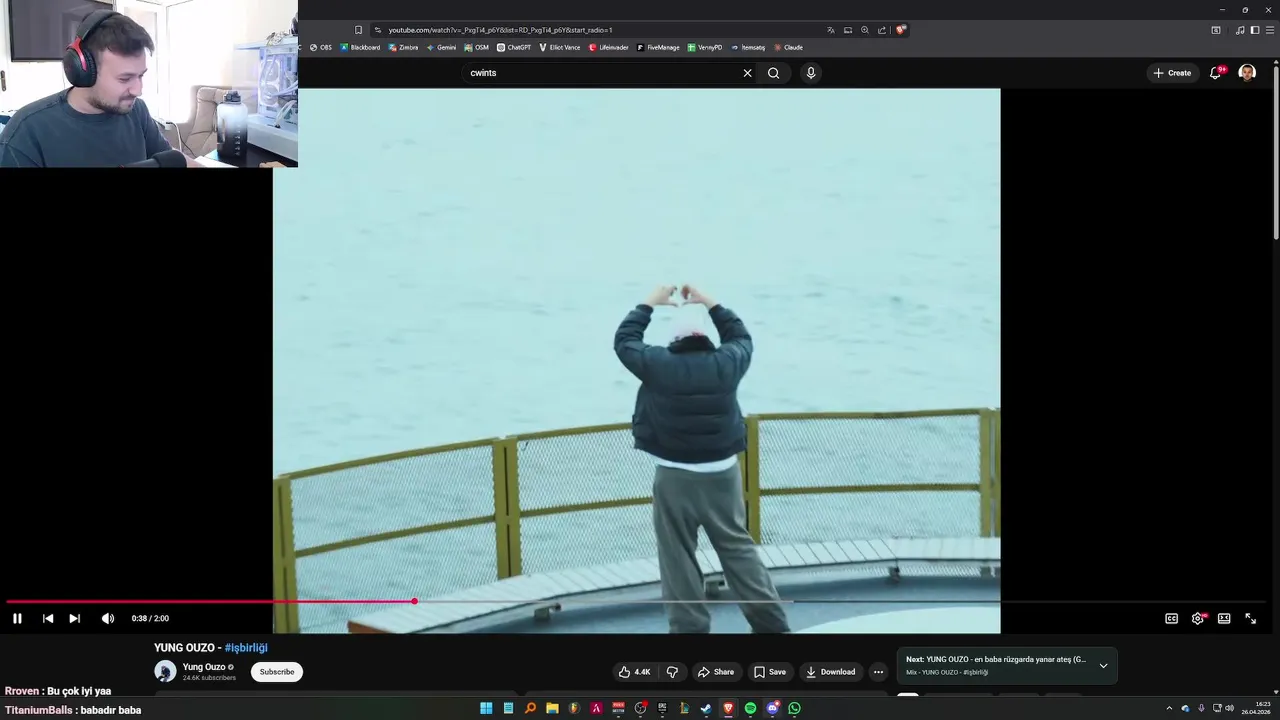The image size is (1280, 720).
Task: Open Steam from the taskbar
Action: pos(706,708)
